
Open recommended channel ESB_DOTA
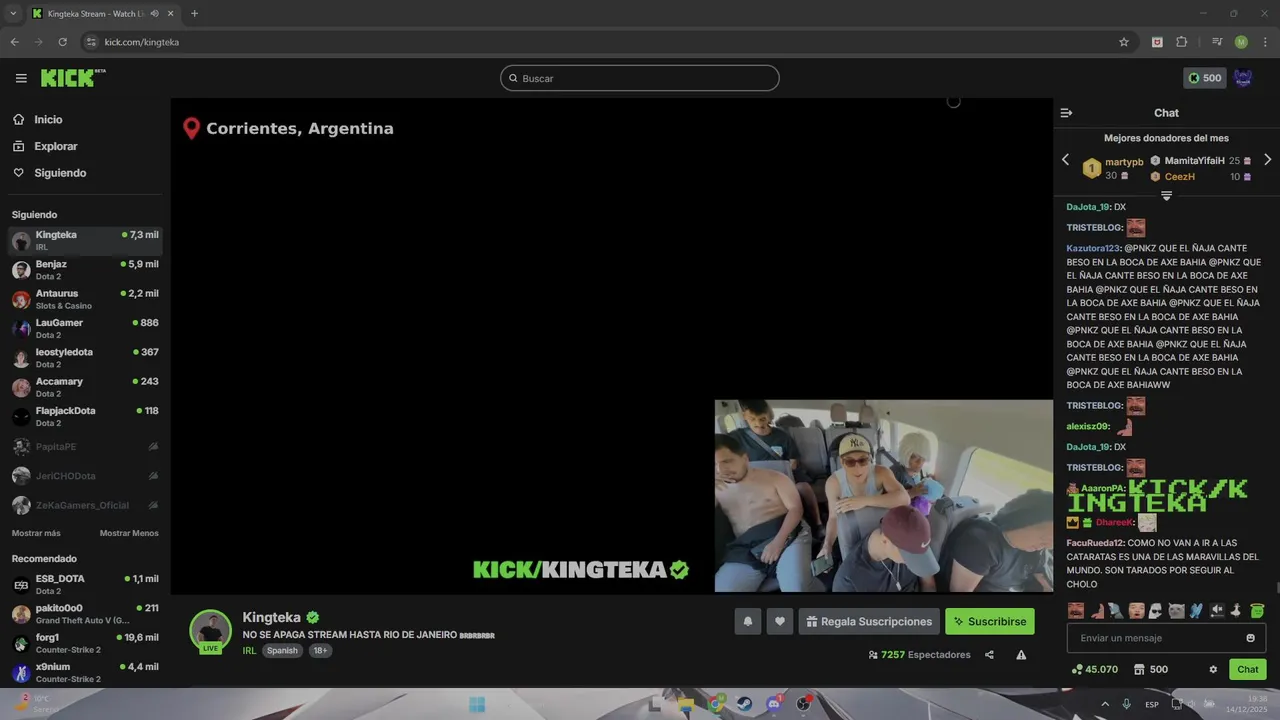tap(85, 585)
